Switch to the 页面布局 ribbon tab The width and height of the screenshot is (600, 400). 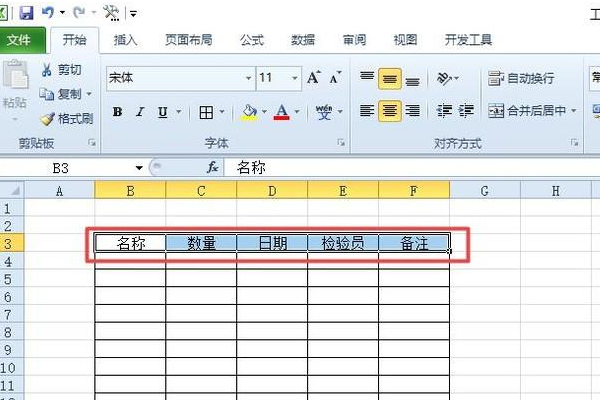point(189,40)
